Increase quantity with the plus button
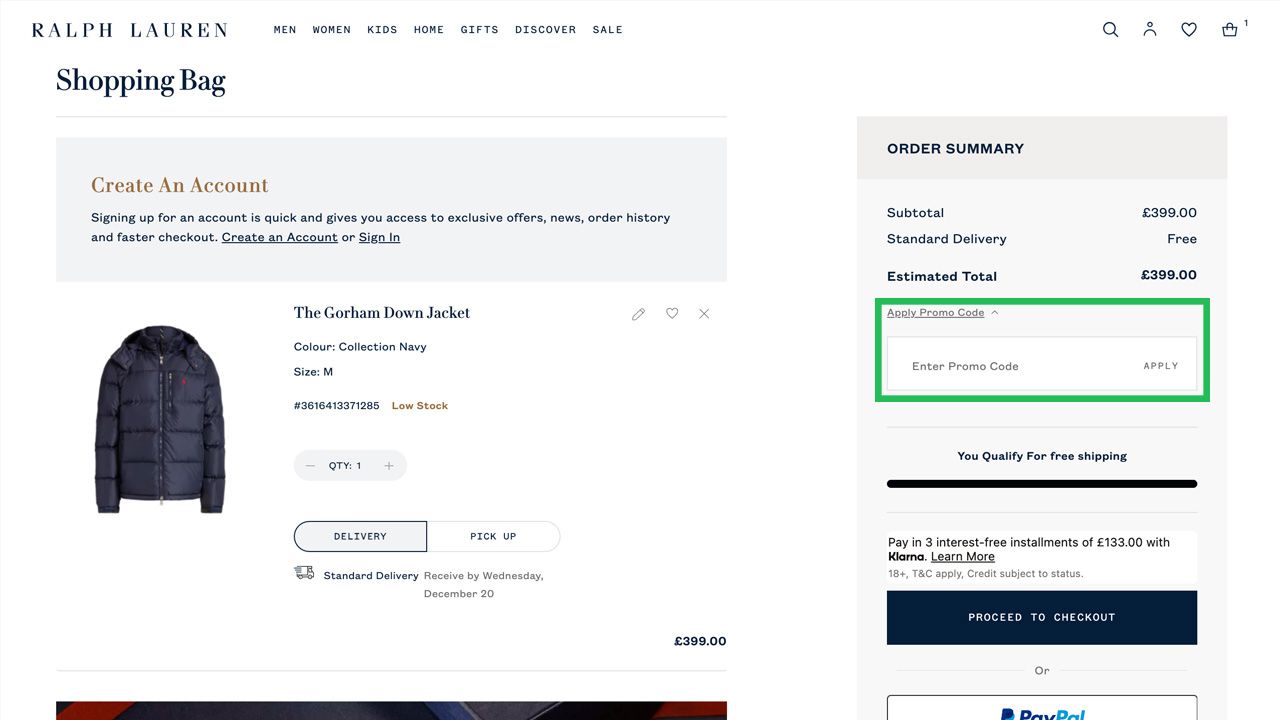Screen dimensions: 1280x720 pyautogui.click(x=389, y=466)
